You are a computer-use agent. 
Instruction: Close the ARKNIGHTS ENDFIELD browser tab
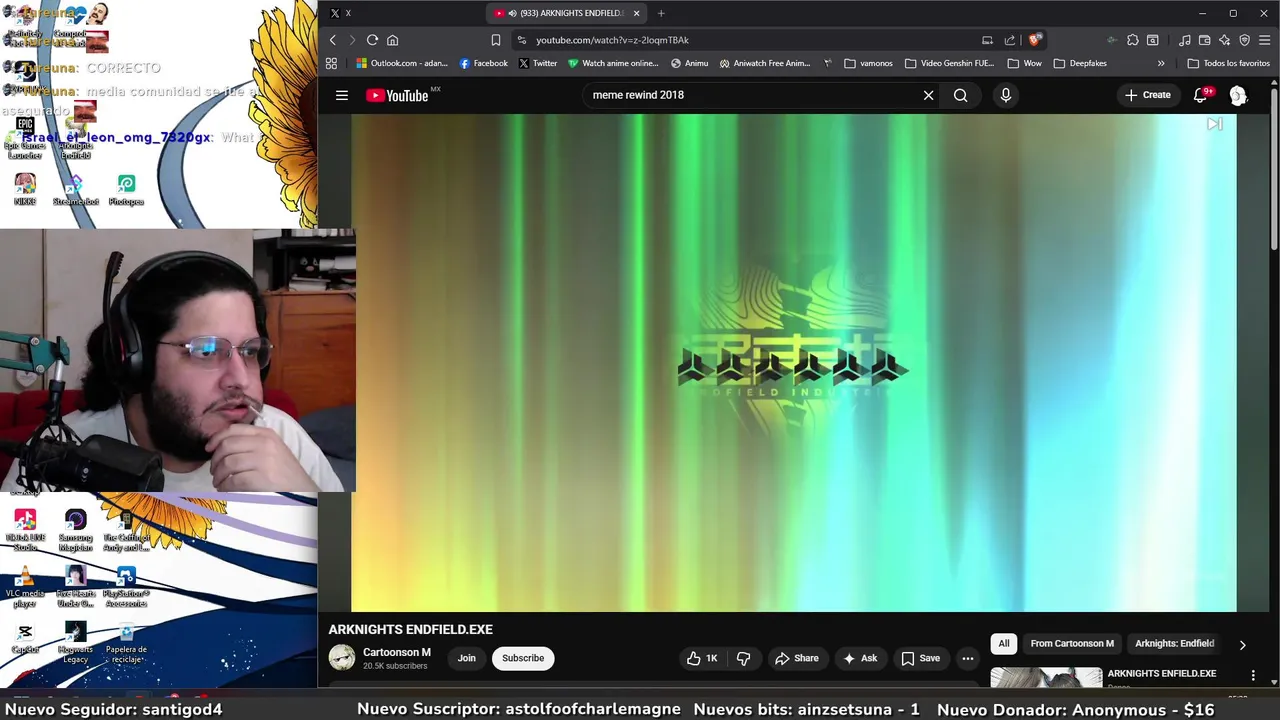point(636,13)
